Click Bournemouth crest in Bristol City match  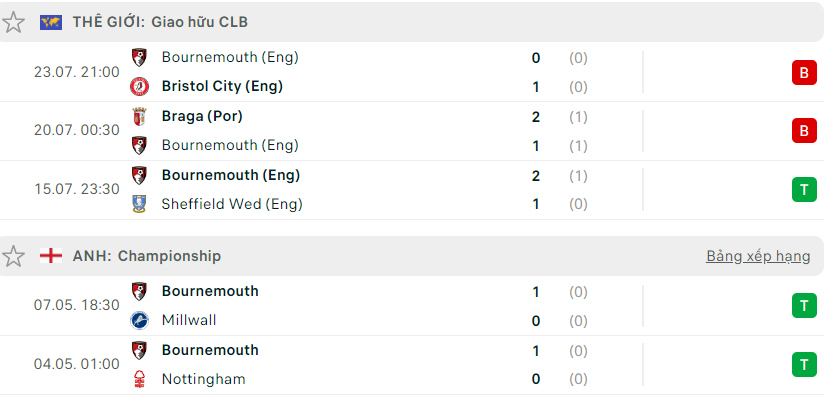tap(139, 57)
